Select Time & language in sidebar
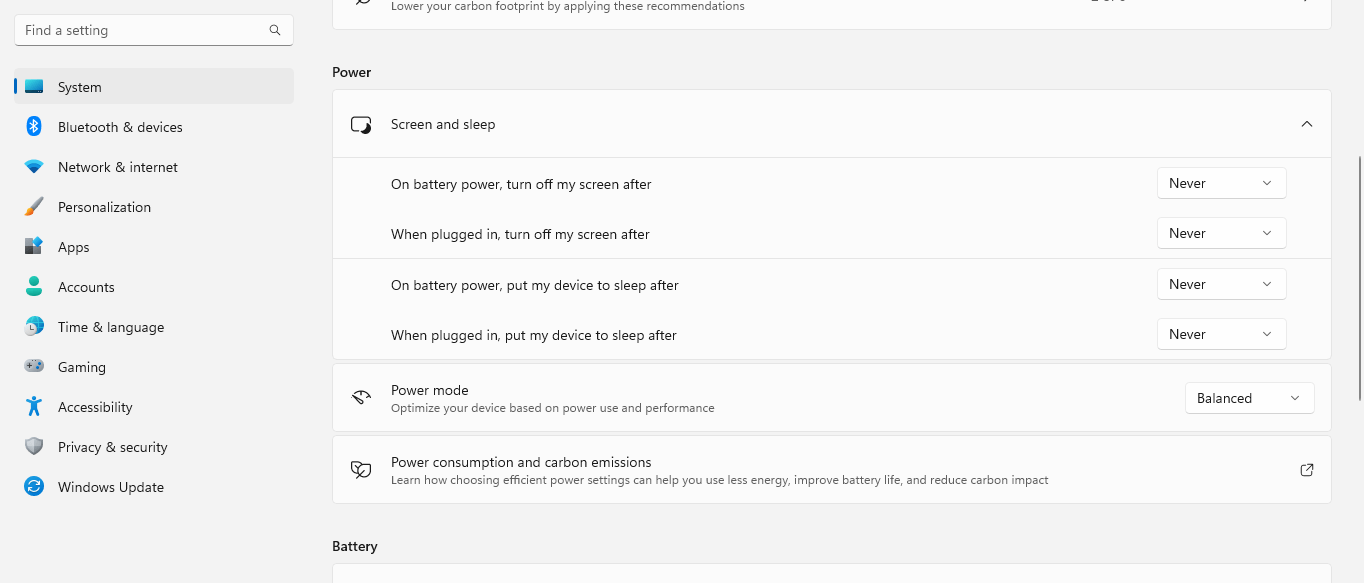1364x583 pixels. [x=110, y=326]
